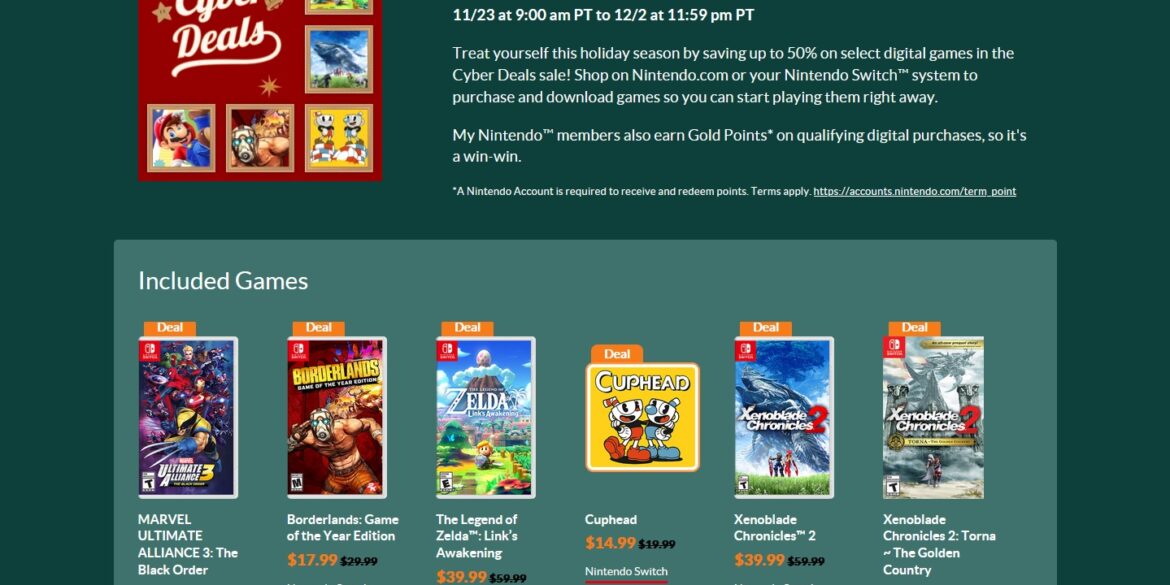This screenshot has width=1170, height=585.
Task: Open the Borderlands Game of the Year cover
Action: coord(337,417)
